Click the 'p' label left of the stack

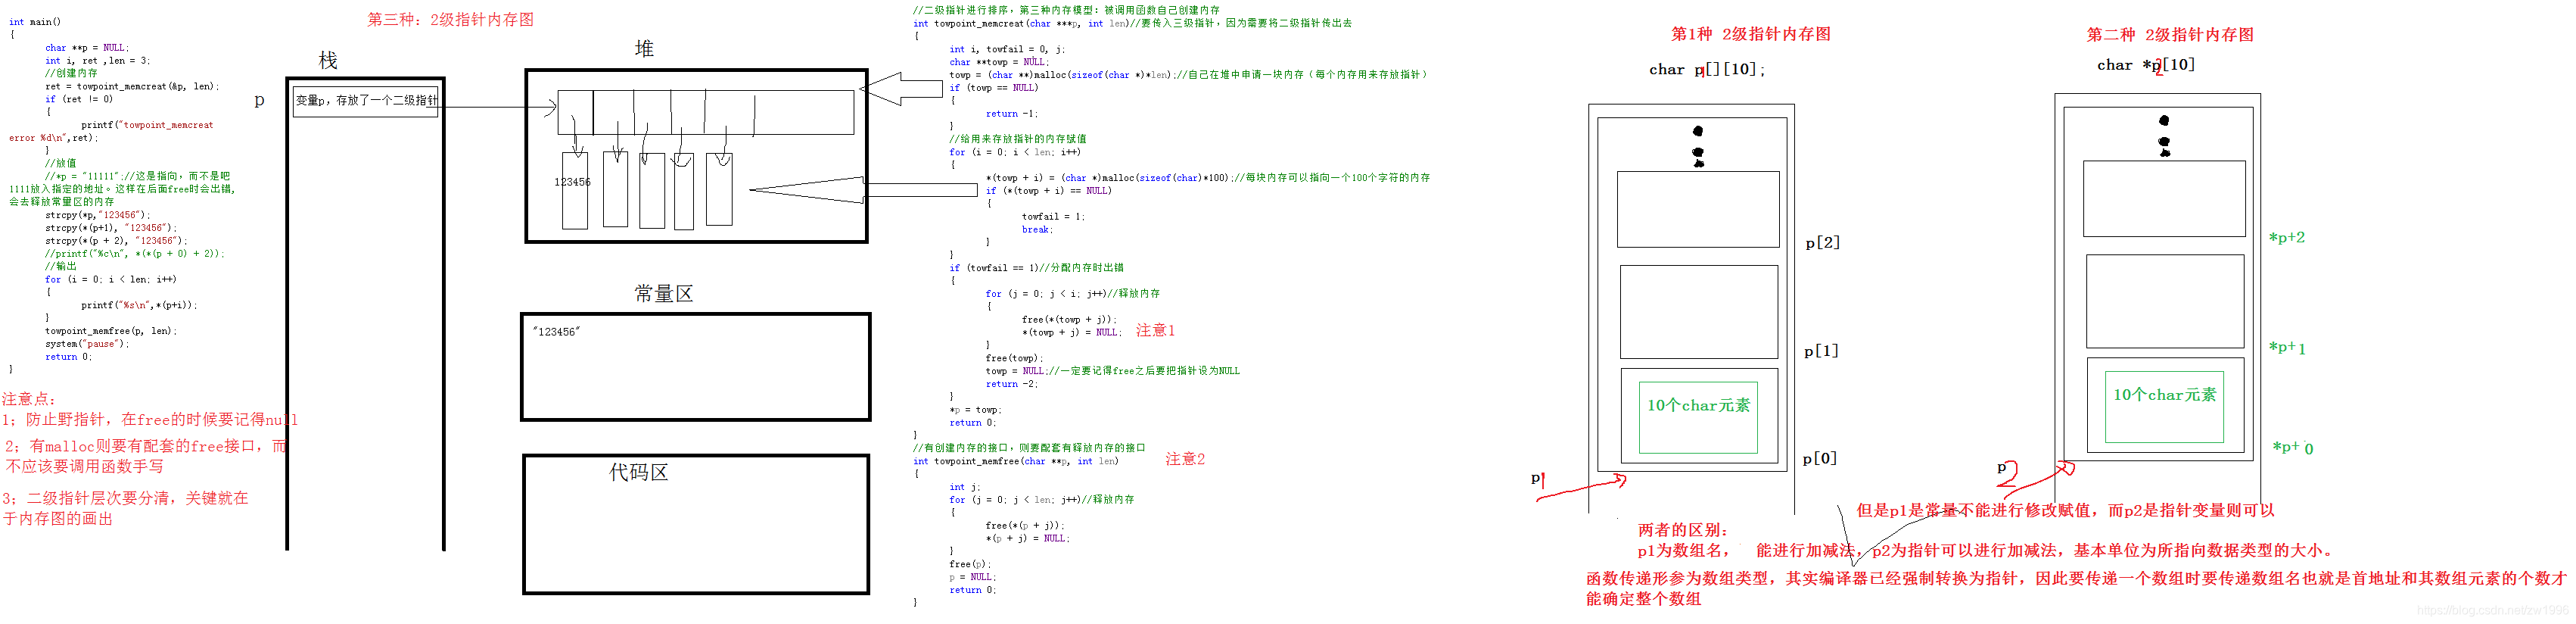260,100
